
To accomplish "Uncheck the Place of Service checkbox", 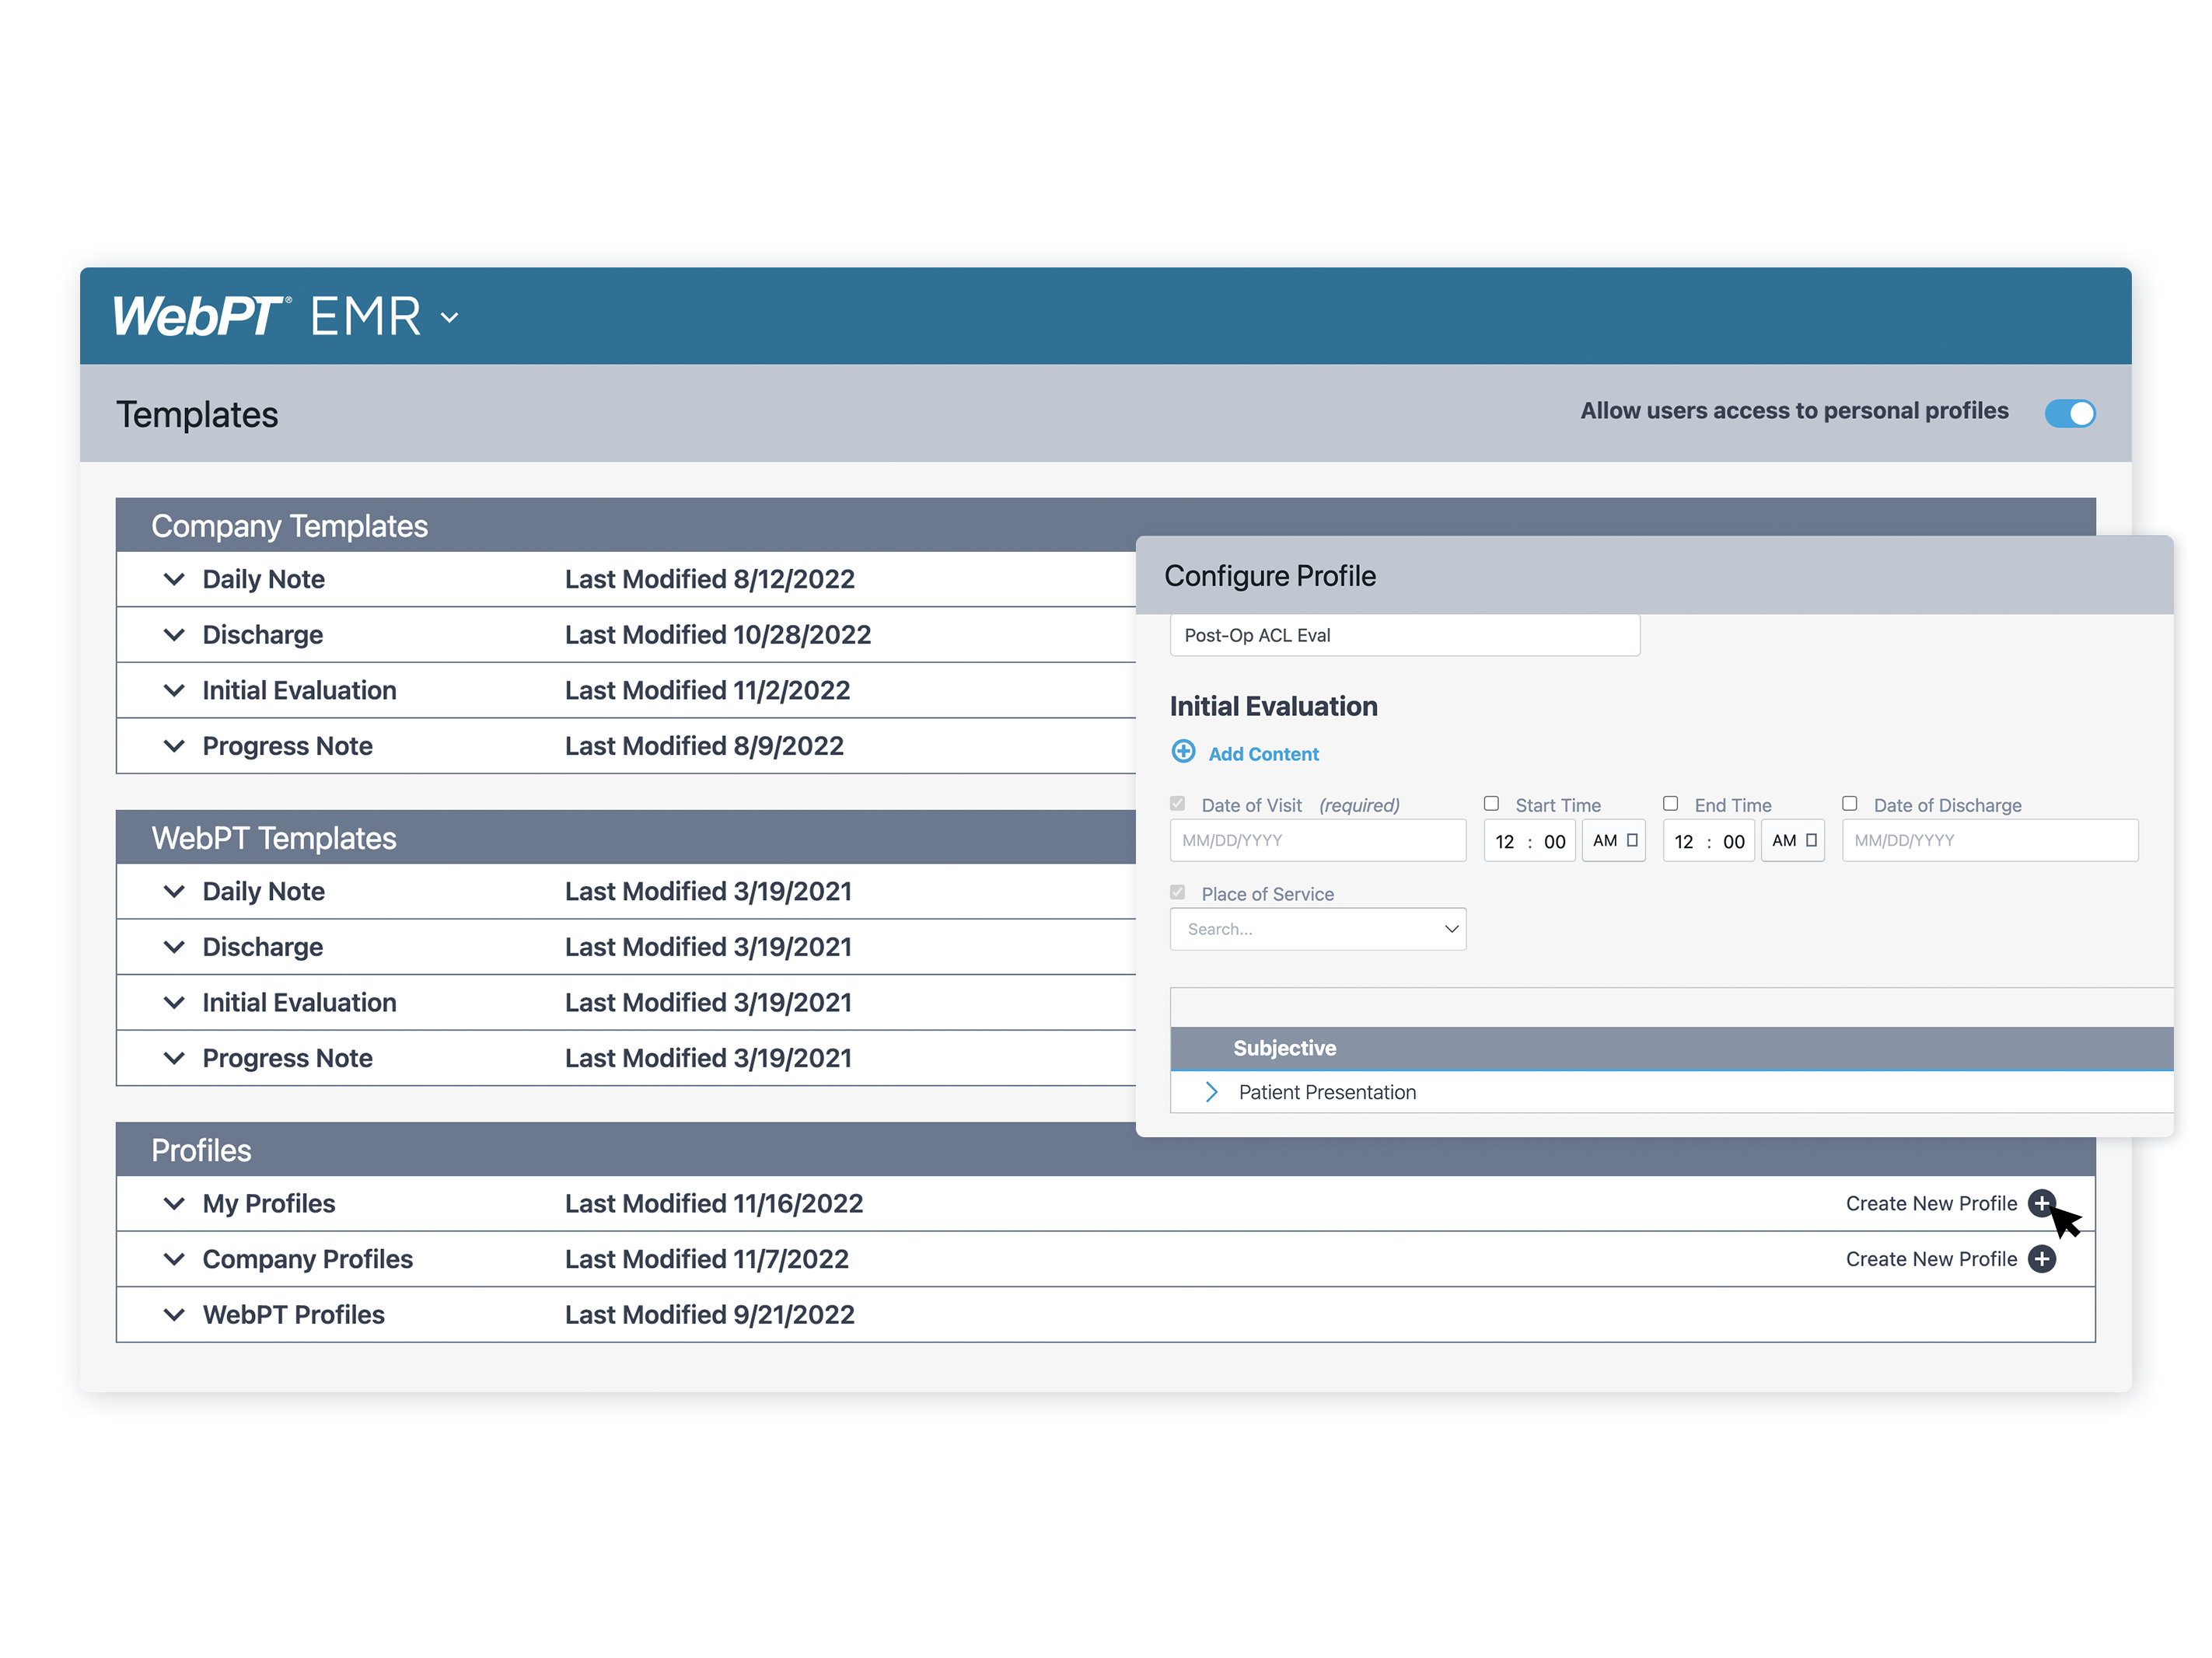I will pyautogui.click(x=1177, y=892).
